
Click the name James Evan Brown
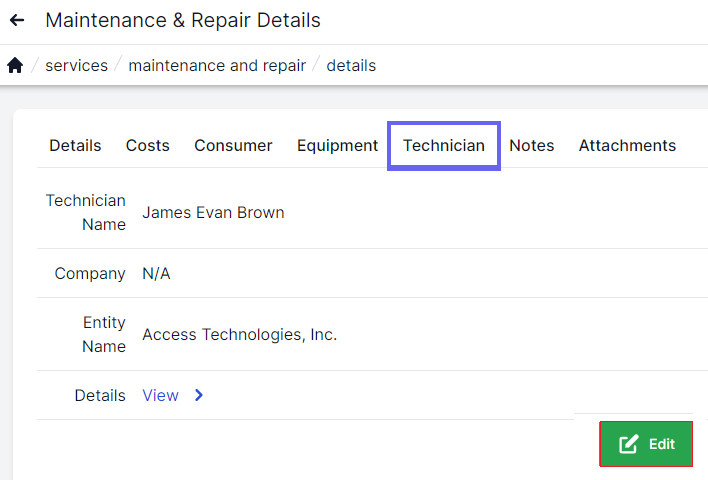[213, 212]
